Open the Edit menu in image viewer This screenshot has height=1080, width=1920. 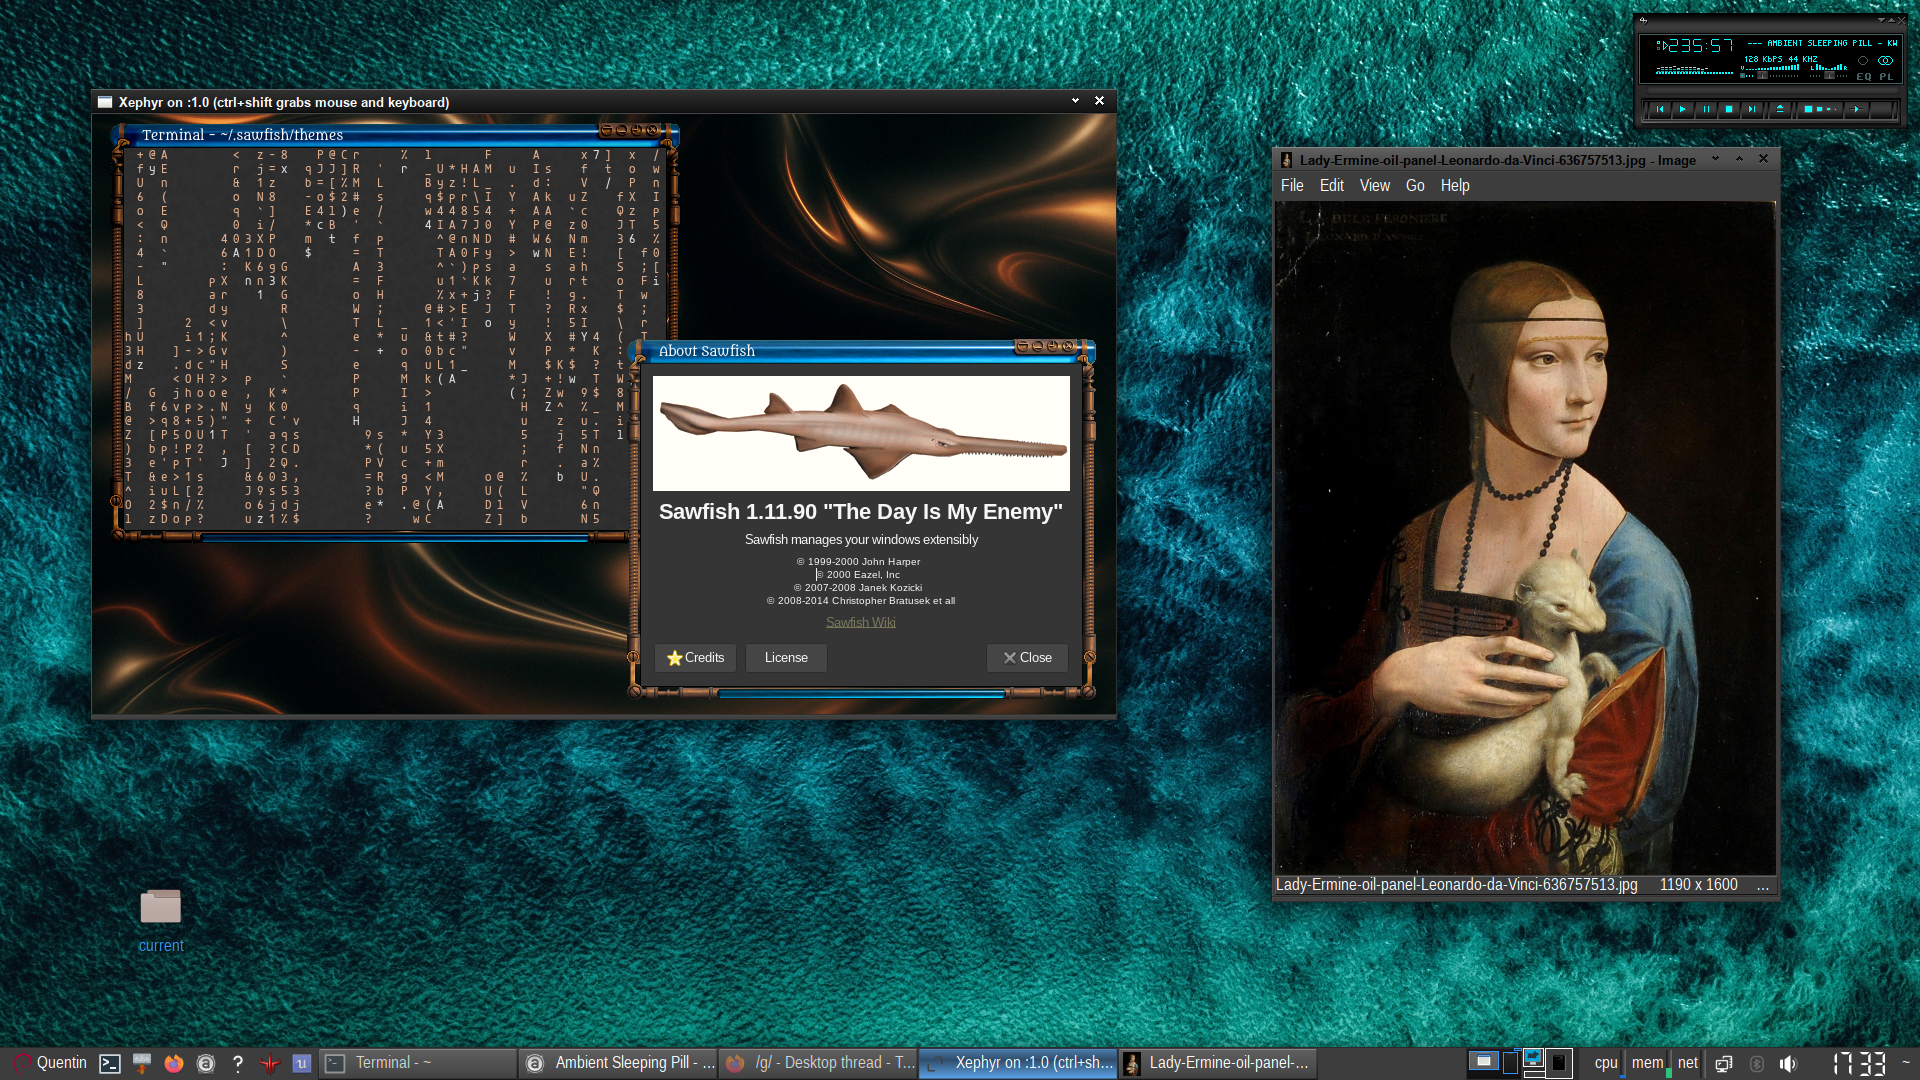pos(1332,186)
